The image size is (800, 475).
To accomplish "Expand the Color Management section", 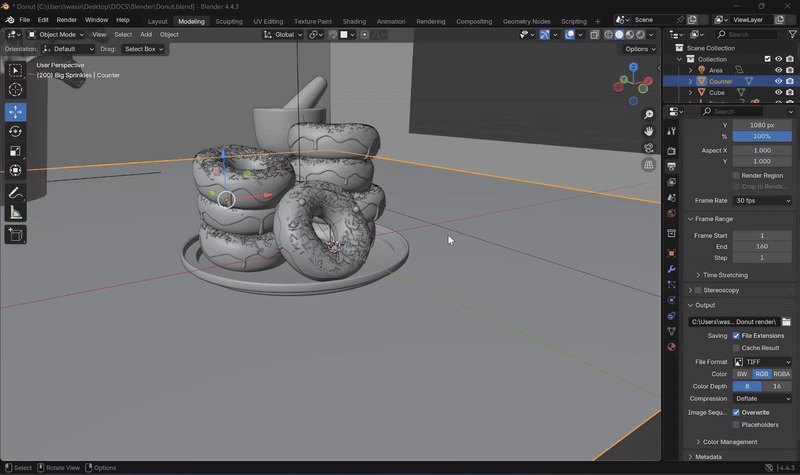I will coord(730,442).
